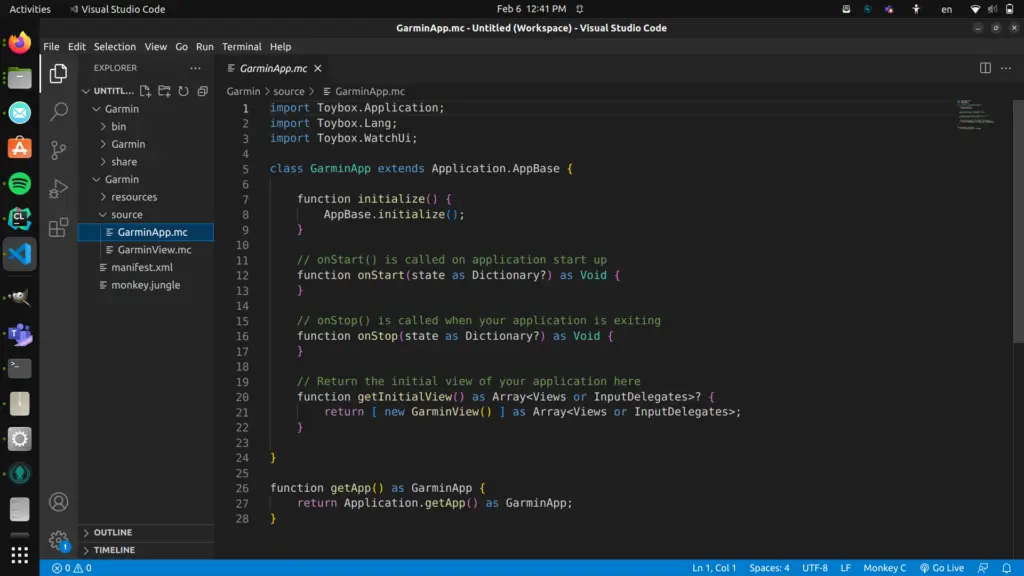This screenshot has width=1024, height=576.
Task: Open the View menu
Action: point(155,46)
